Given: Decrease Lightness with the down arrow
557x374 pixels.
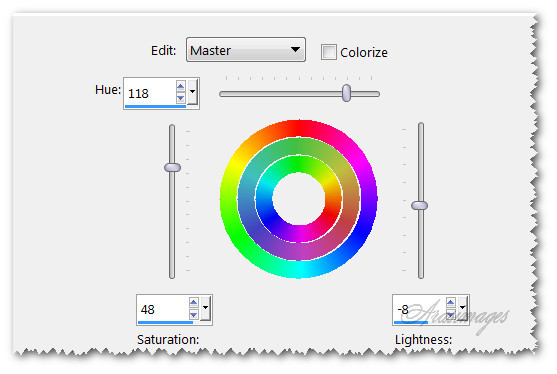Looking at the screenshot, I should [450, 314].
